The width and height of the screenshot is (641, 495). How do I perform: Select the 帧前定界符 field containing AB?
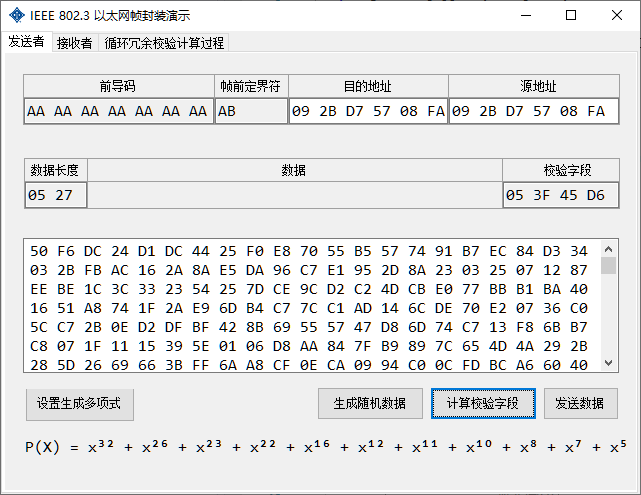click(251, 111)
